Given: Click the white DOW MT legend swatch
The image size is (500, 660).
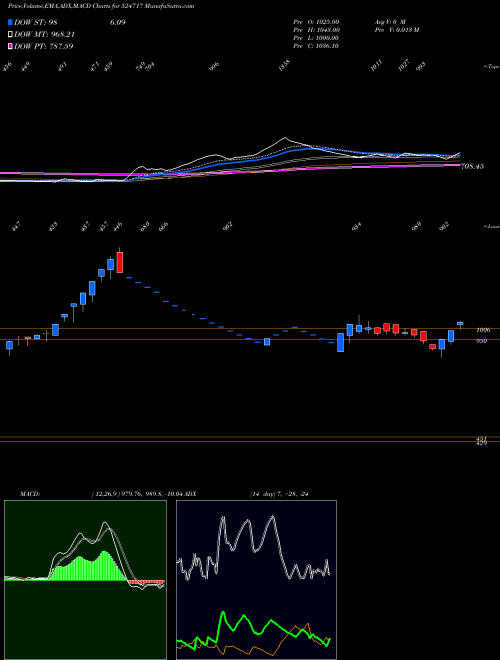Looking at the screenshot, I should point(10,34).
